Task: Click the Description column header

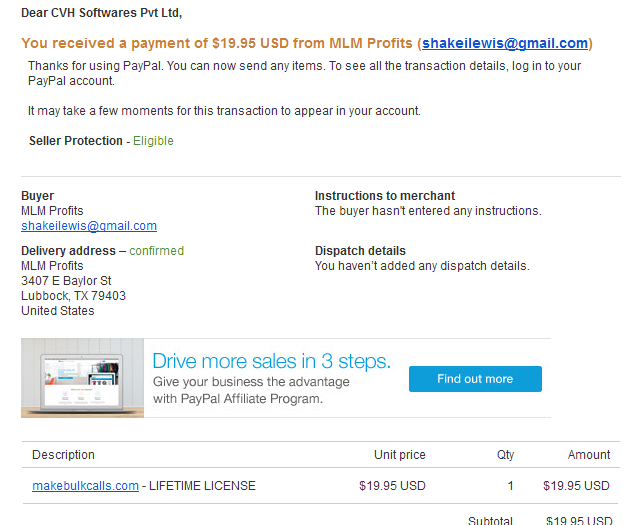Action: pyautogui.click(x=63, y=454)
